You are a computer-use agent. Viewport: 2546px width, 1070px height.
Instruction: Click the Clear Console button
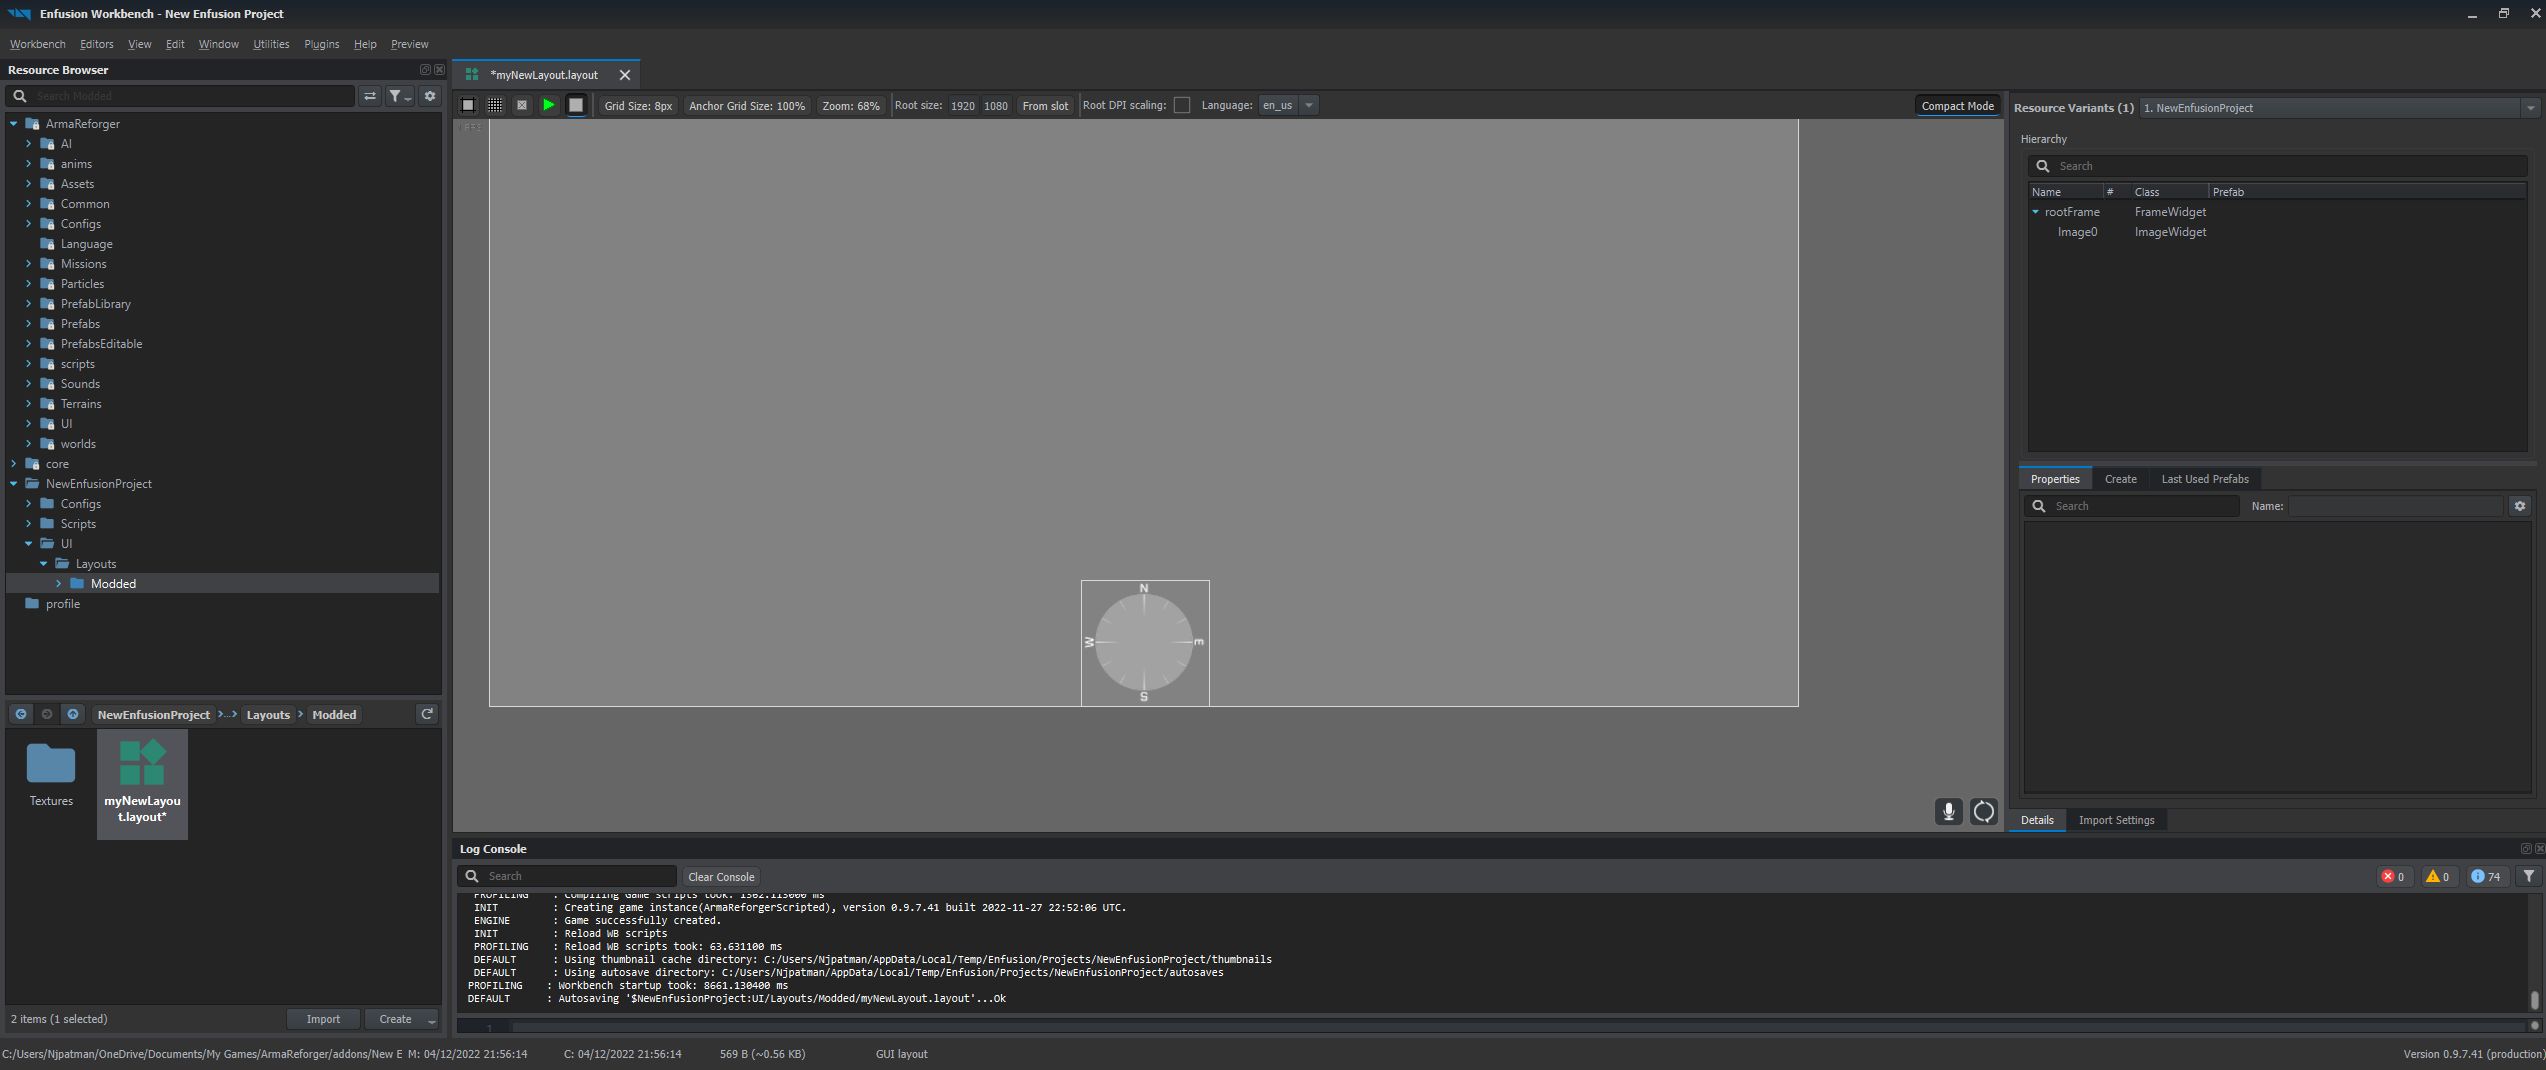coord(720,876)
